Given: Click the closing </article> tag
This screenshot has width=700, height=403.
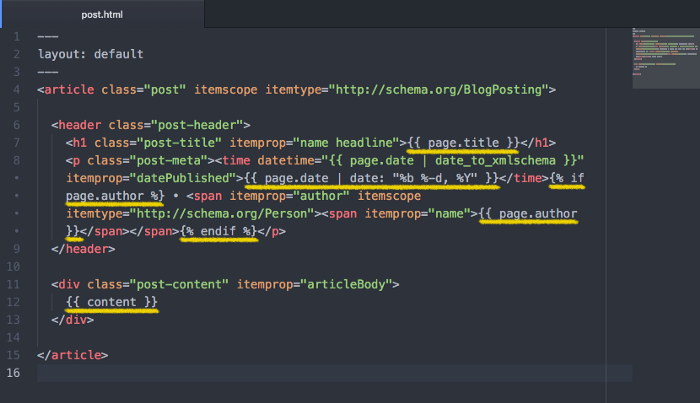Looking at the screenshot, I should [72, 355].
